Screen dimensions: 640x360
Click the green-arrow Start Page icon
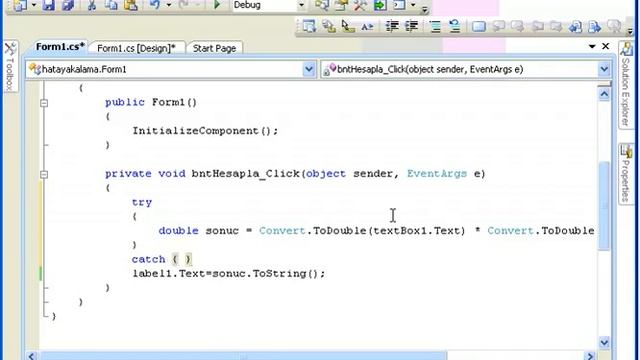click(380, 5)
